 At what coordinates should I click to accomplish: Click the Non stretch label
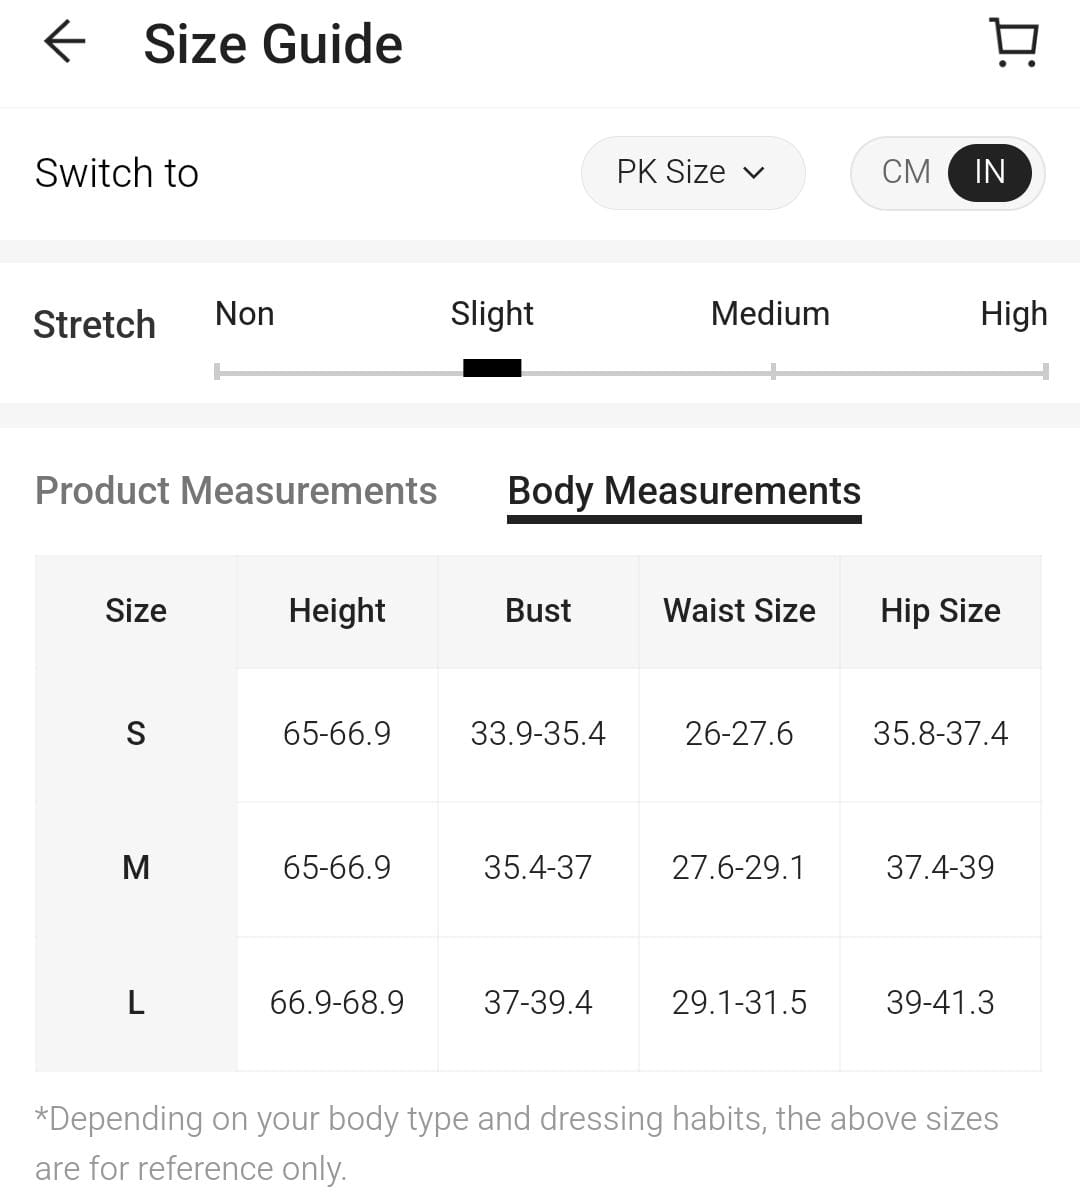point(244,314)
